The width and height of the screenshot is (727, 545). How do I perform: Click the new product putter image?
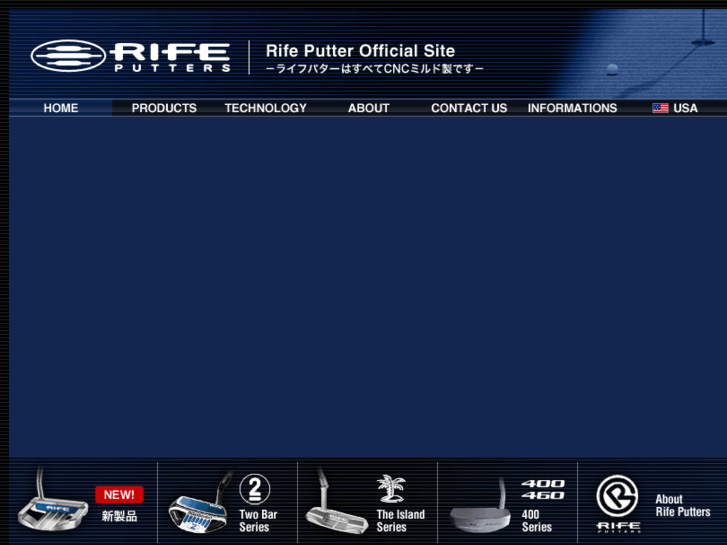pos(52,501)
